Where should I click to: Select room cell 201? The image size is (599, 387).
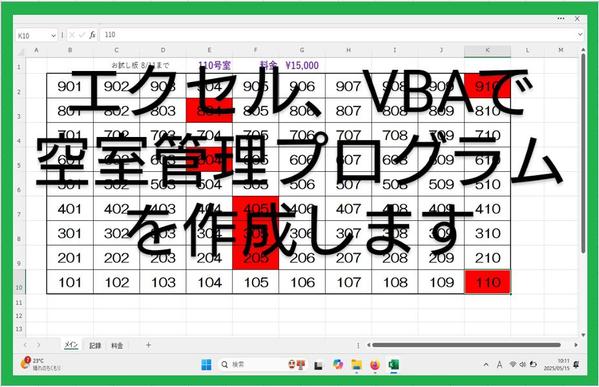(x=70, y=258)
